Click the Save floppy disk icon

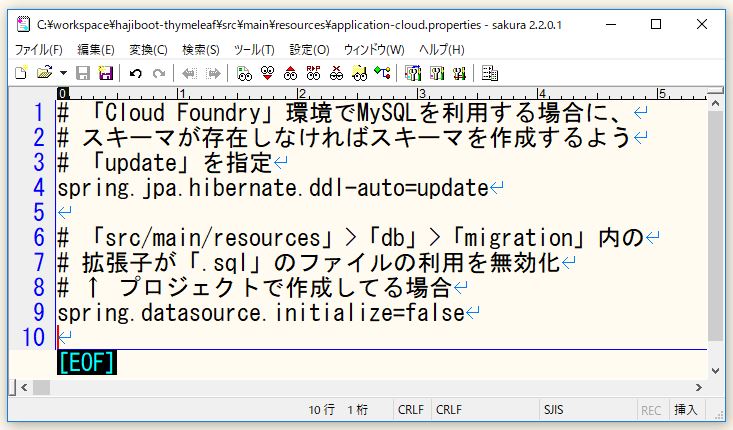[83, 73]
